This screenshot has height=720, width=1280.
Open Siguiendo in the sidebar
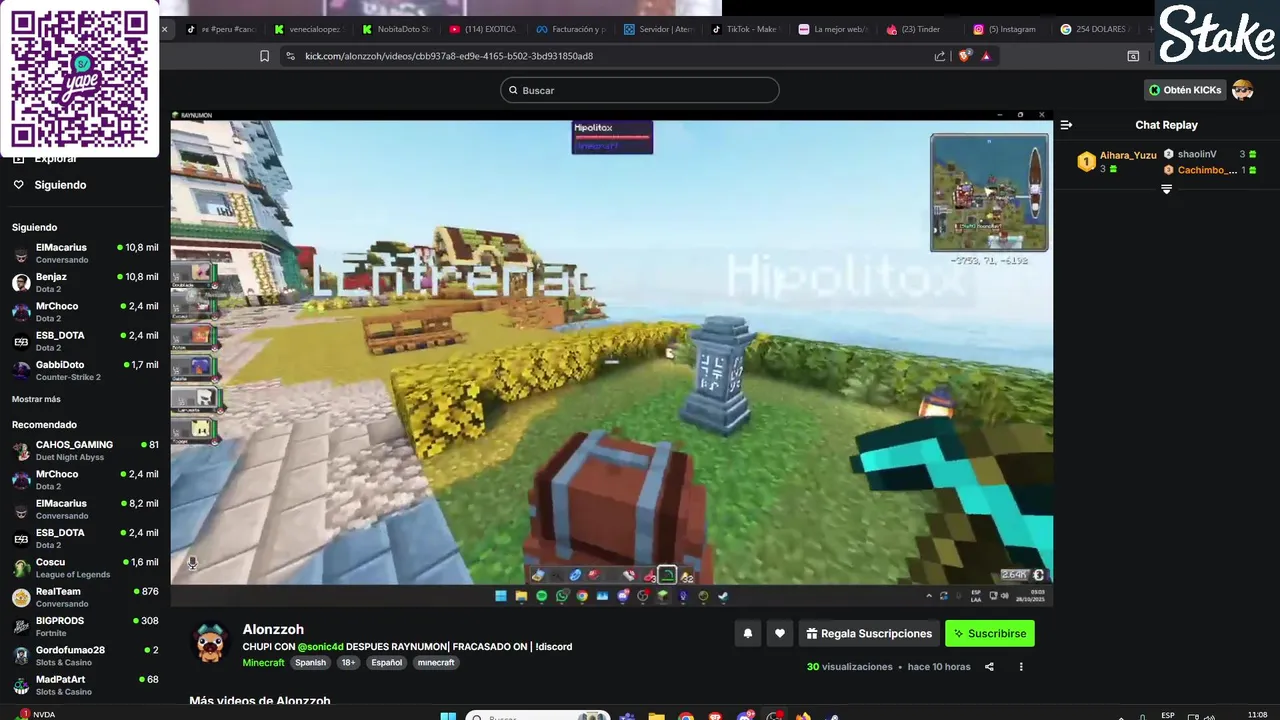point(60,185)
